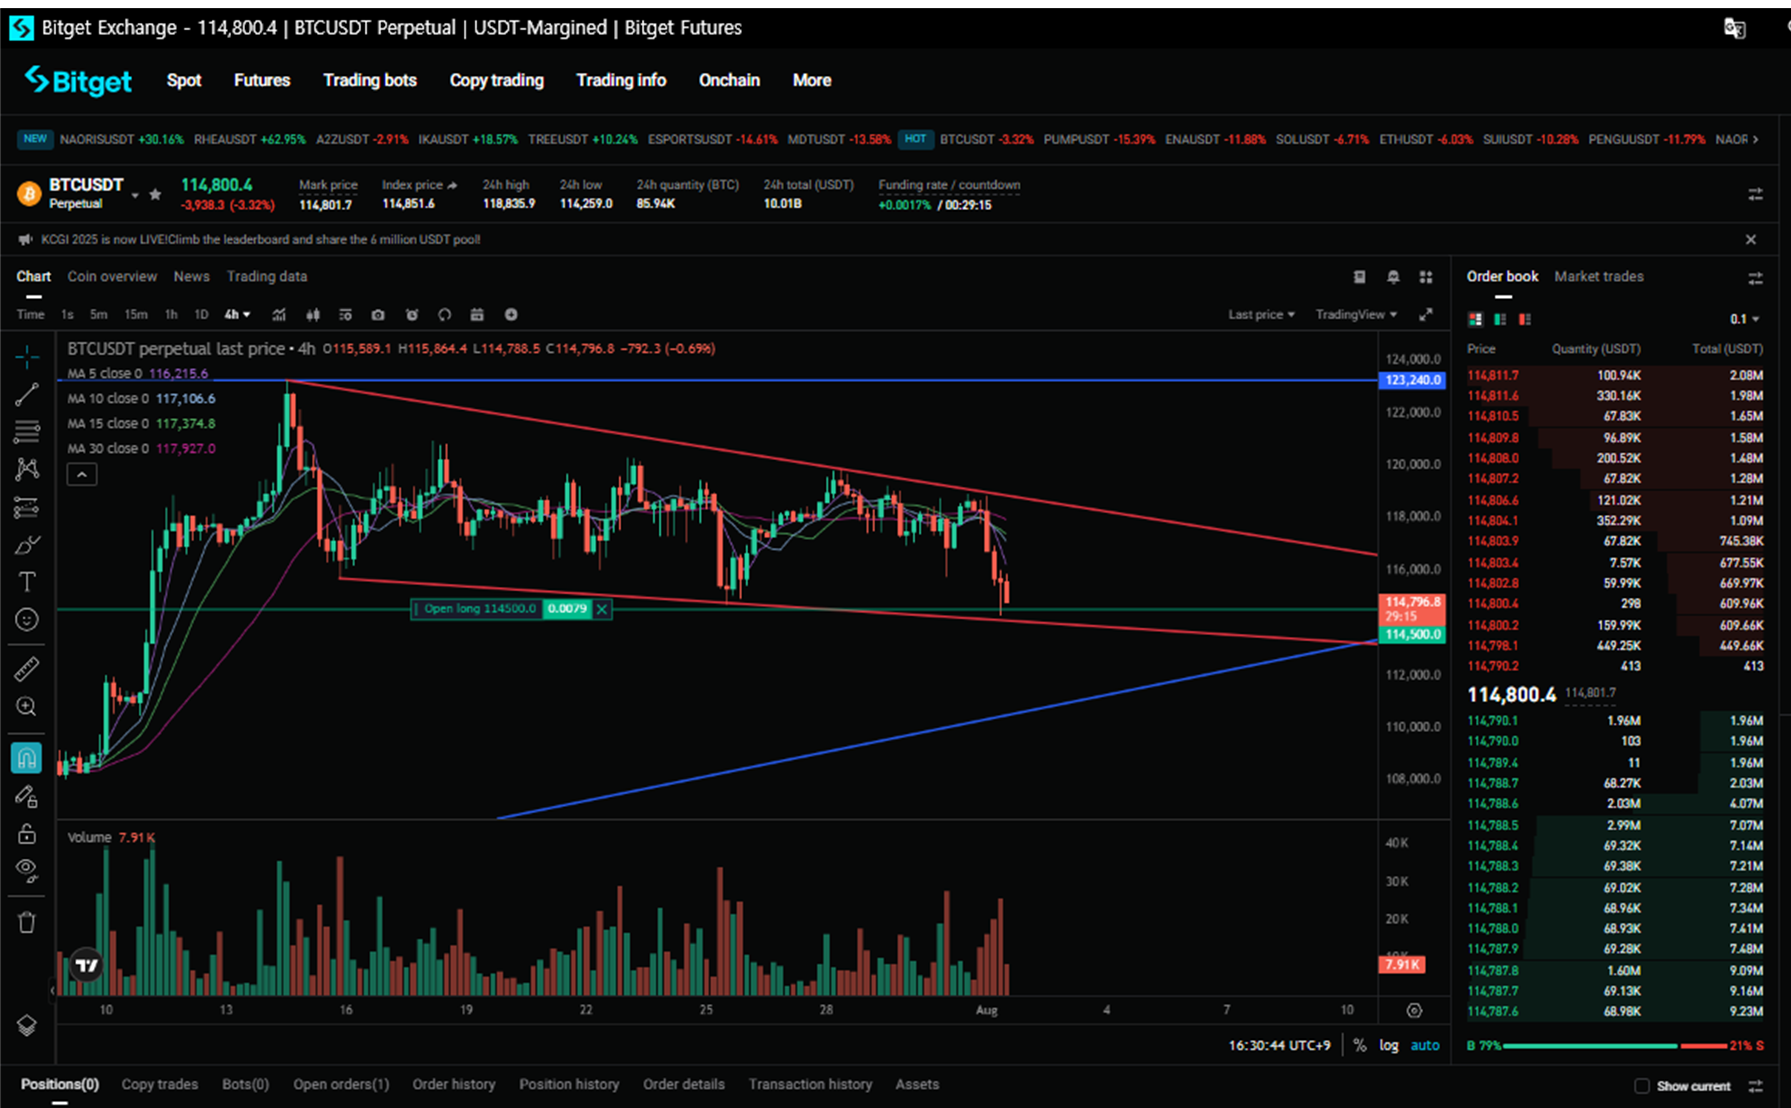Switch to the Trading data tab

(267, 277)
